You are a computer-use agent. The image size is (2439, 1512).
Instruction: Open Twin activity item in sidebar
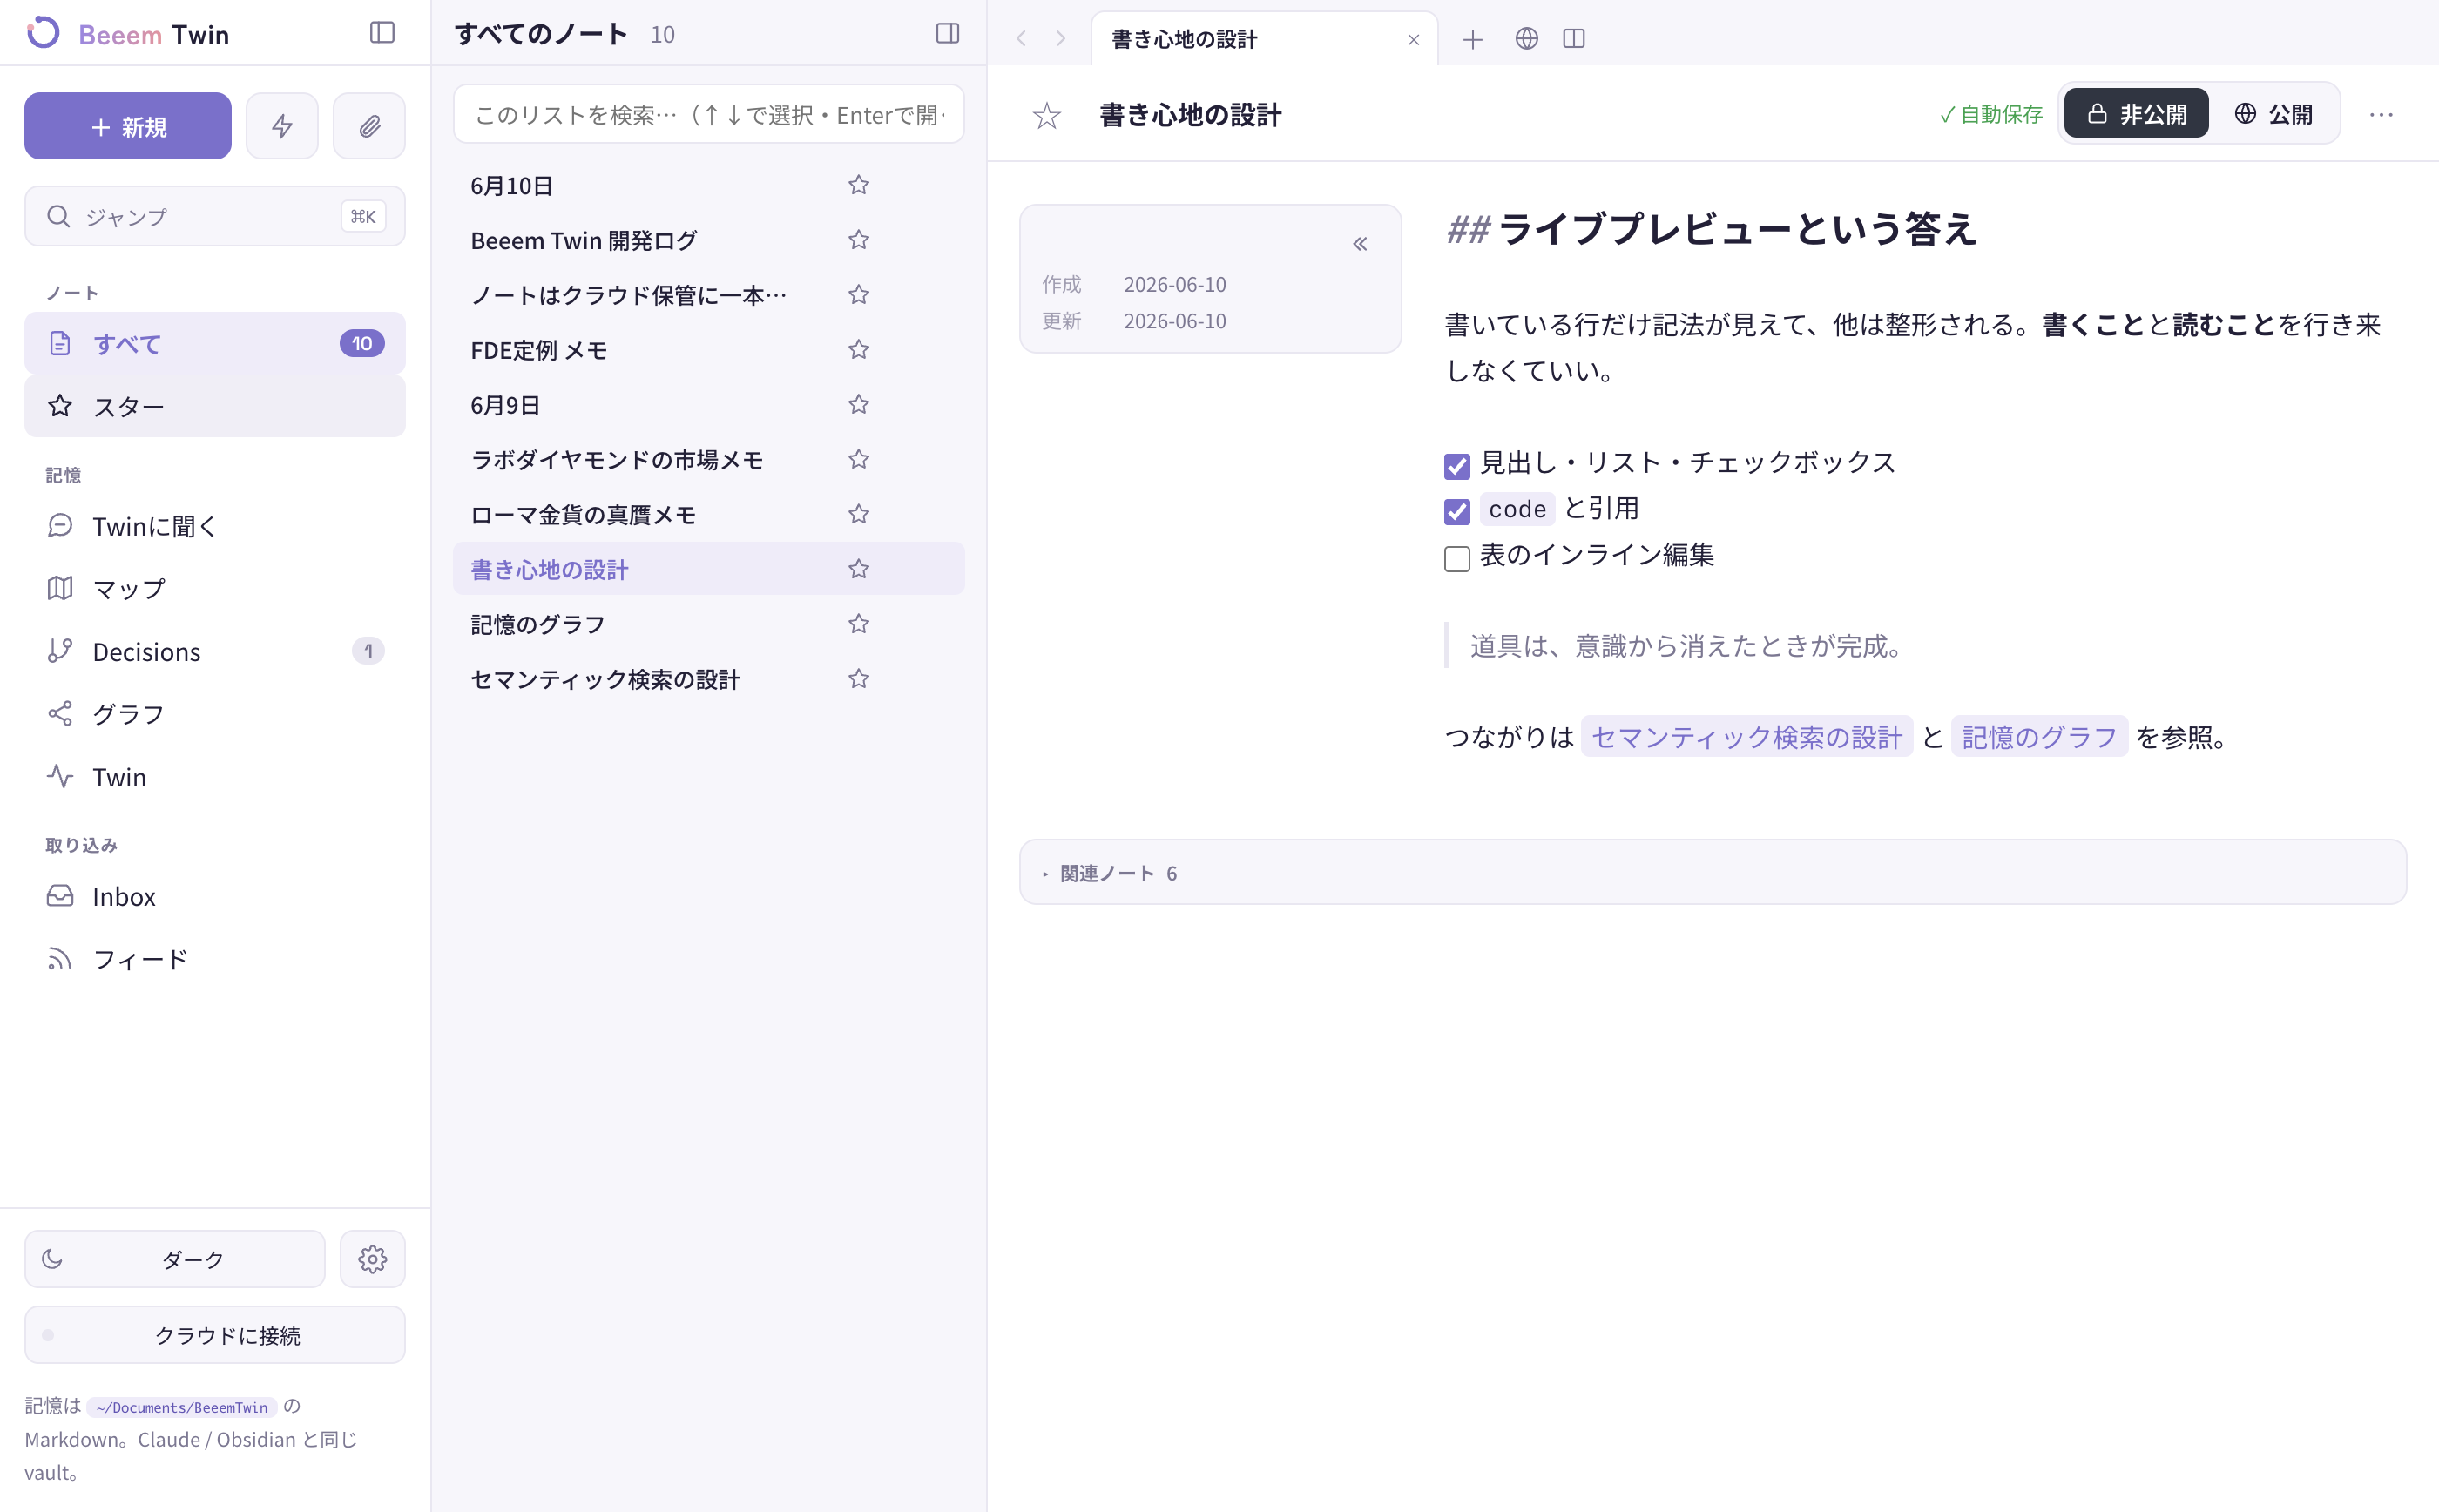[215, 777]
